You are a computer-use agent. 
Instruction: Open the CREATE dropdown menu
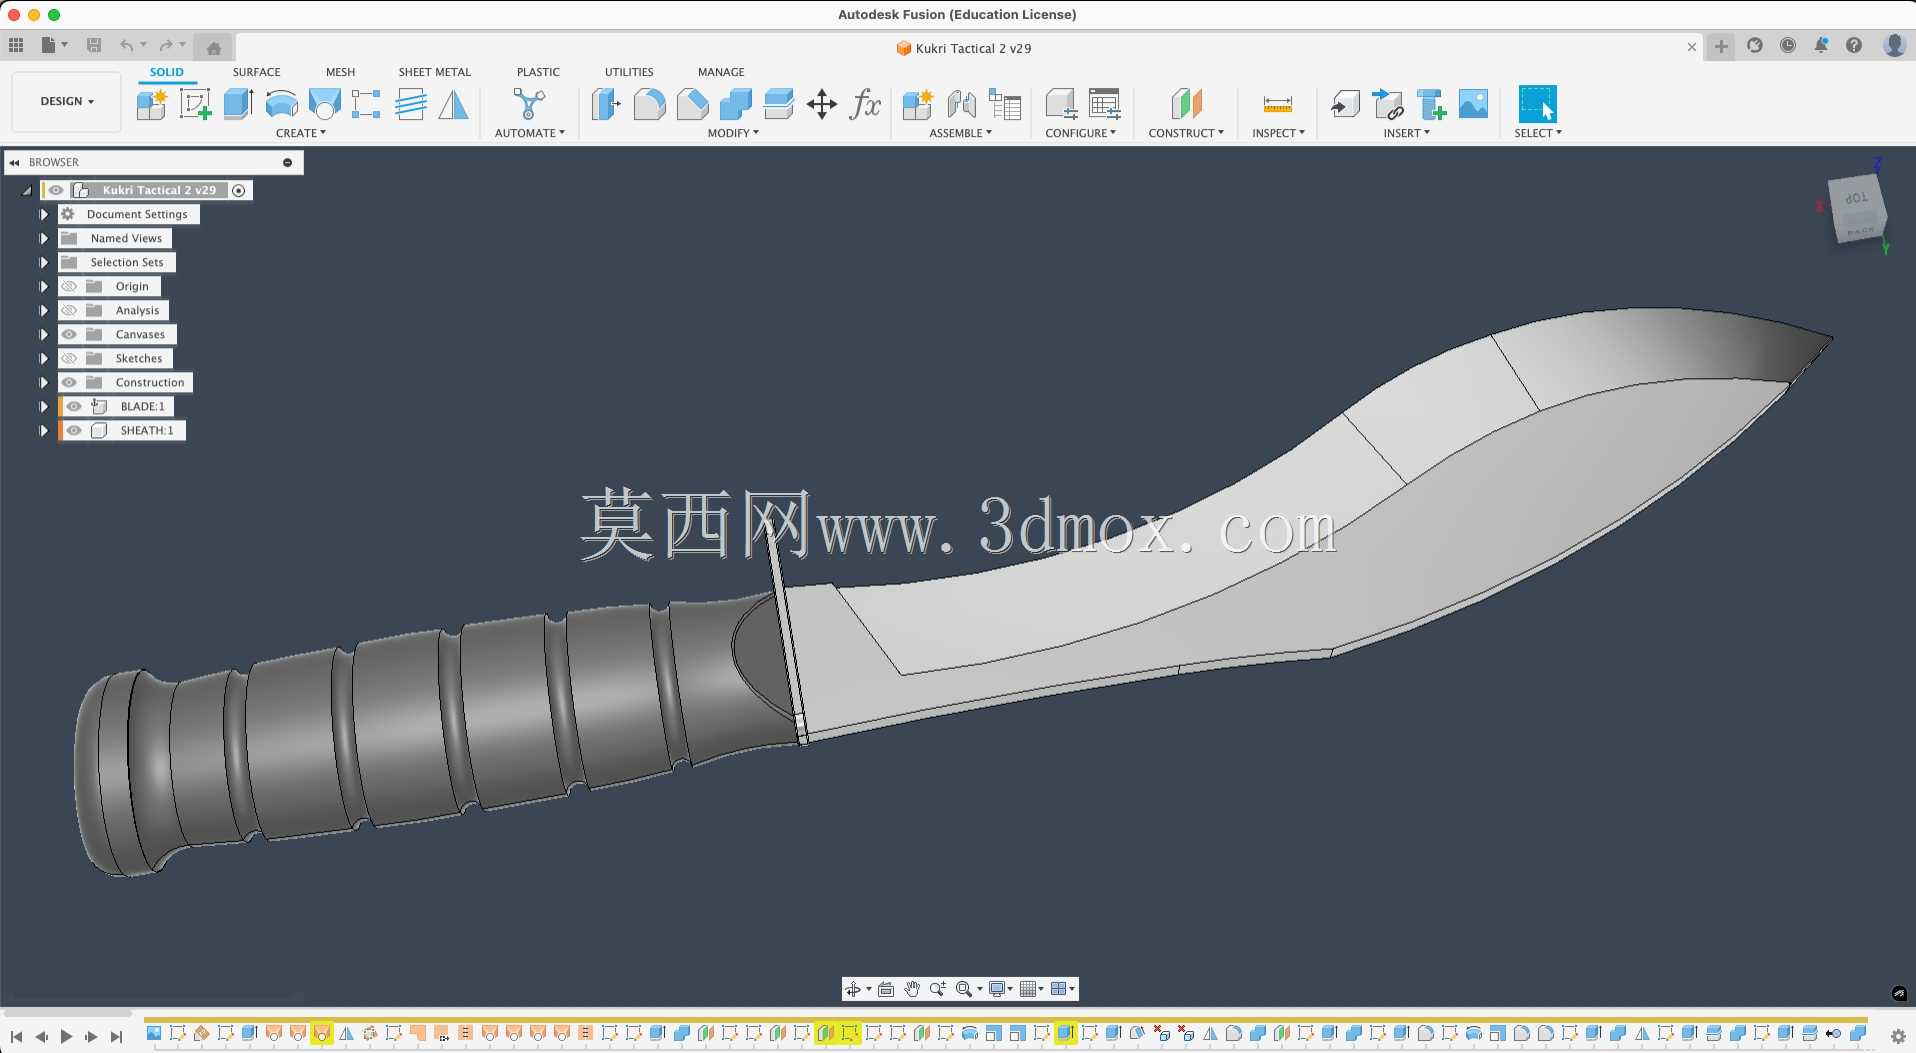pos(301,133)
